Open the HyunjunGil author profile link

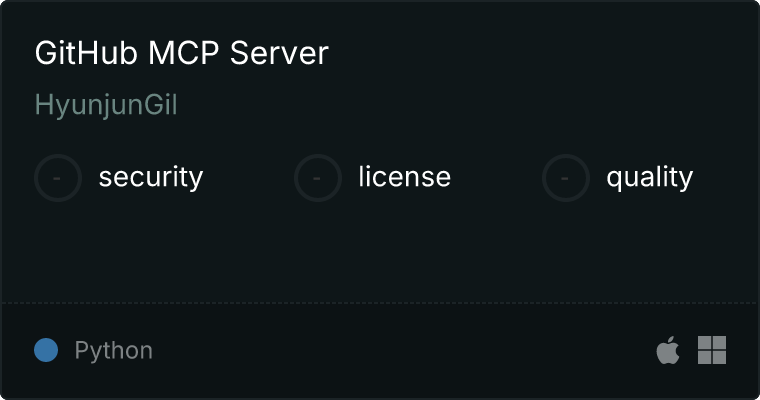(x=106, y=105)
